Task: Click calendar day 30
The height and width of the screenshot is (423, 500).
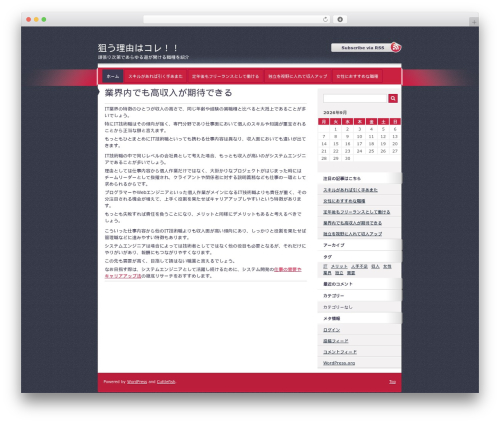Action: pos(348,159)
